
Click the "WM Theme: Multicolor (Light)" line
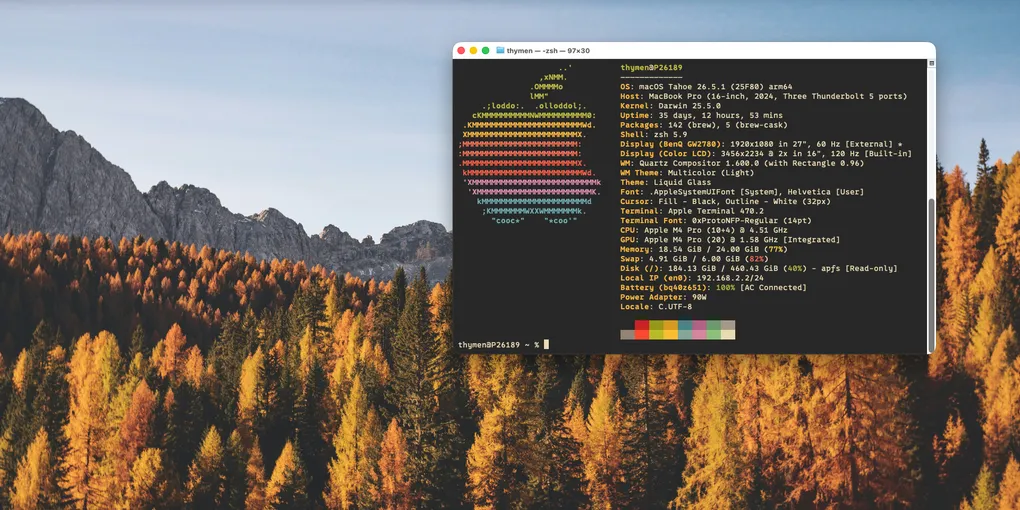(x=687, y=172)
